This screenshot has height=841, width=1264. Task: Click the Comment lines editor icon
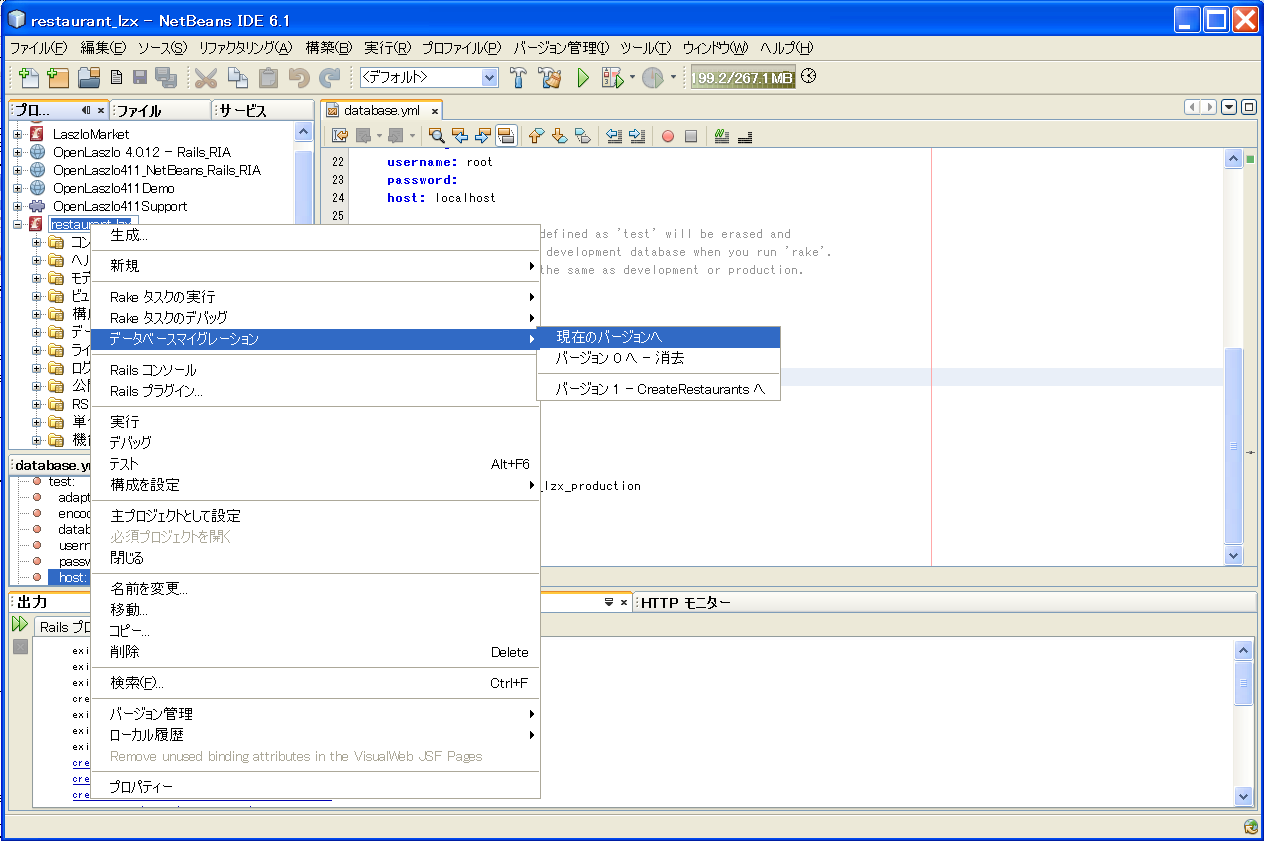tap(722, 136)
